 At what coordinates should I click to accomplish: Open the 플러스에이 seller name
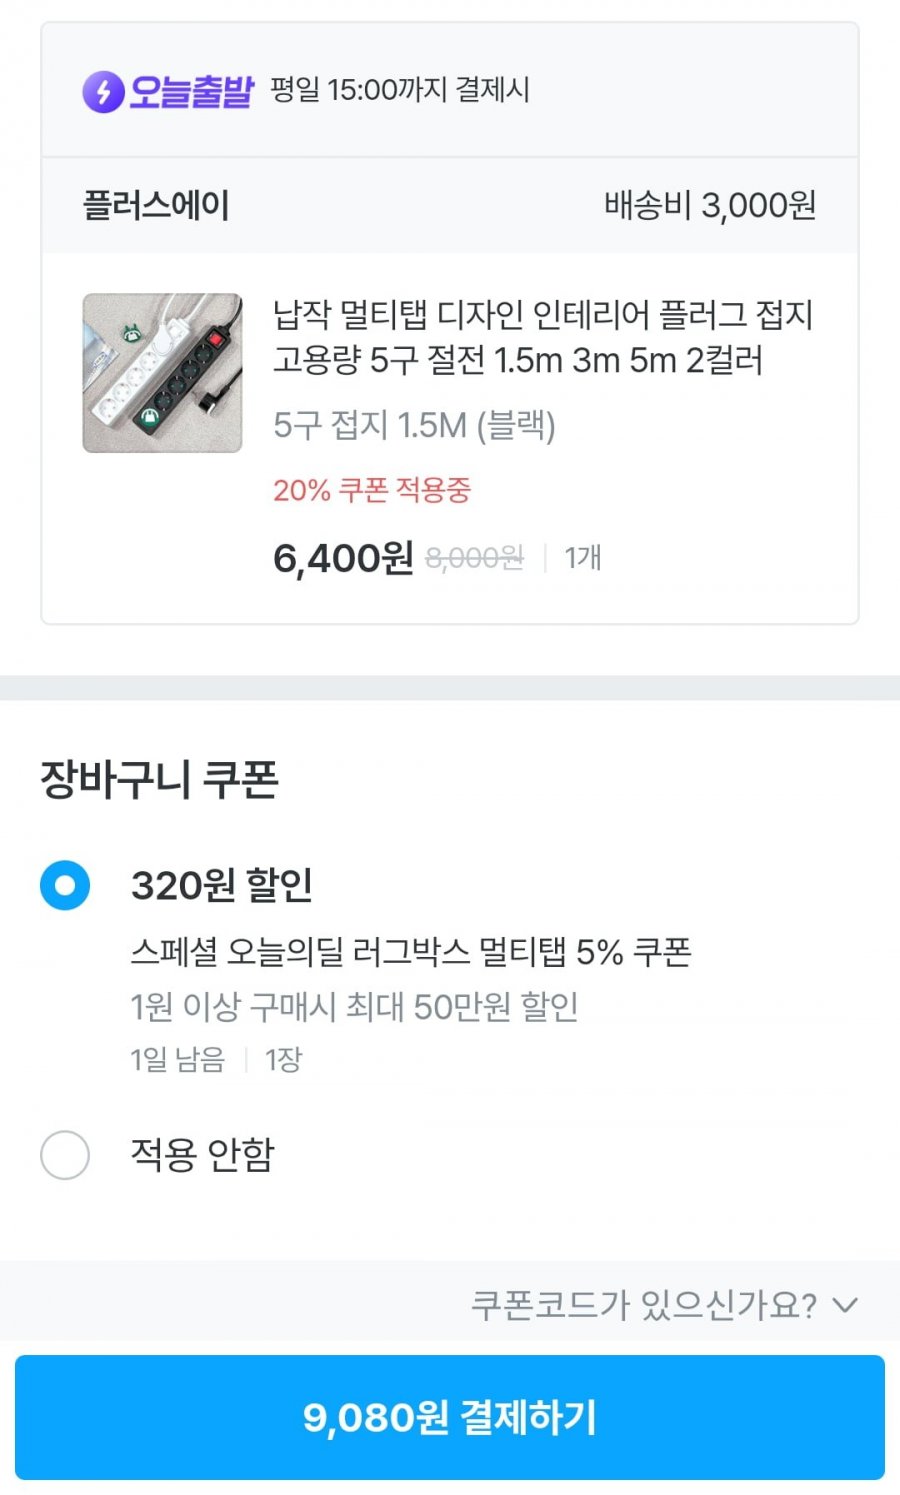click(156, 206)
